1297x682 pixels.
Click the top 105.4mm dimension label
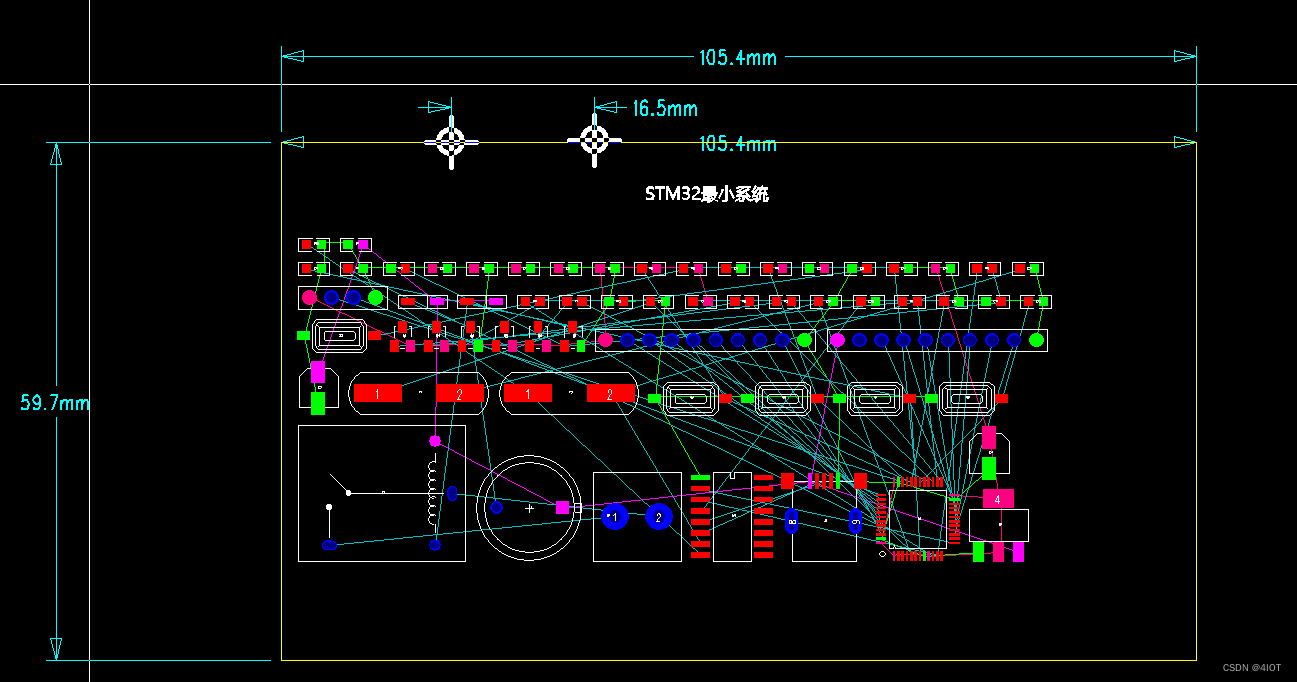[739, 57]
